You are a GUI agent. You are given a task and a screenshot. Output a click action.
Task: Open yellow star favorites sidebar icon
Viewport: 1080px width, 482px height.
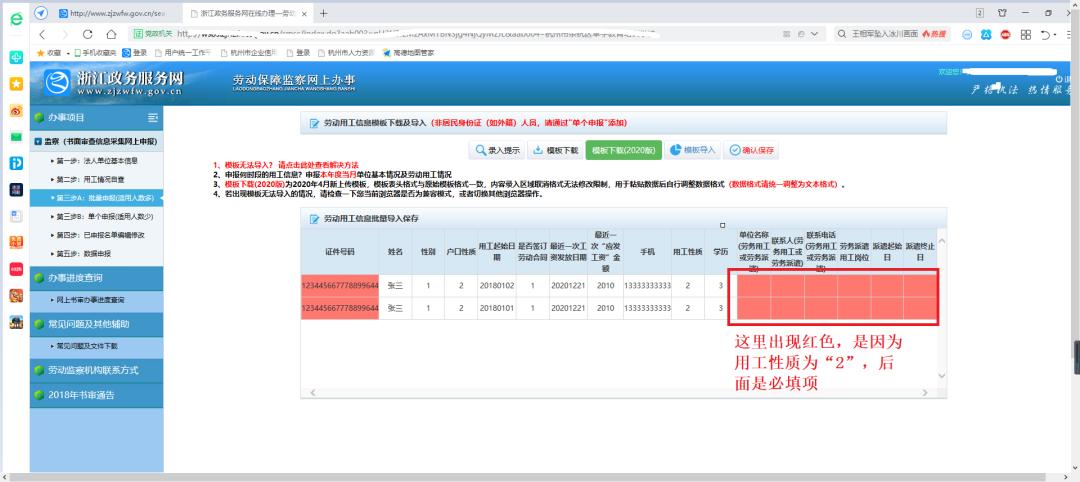tap(16, 84)
